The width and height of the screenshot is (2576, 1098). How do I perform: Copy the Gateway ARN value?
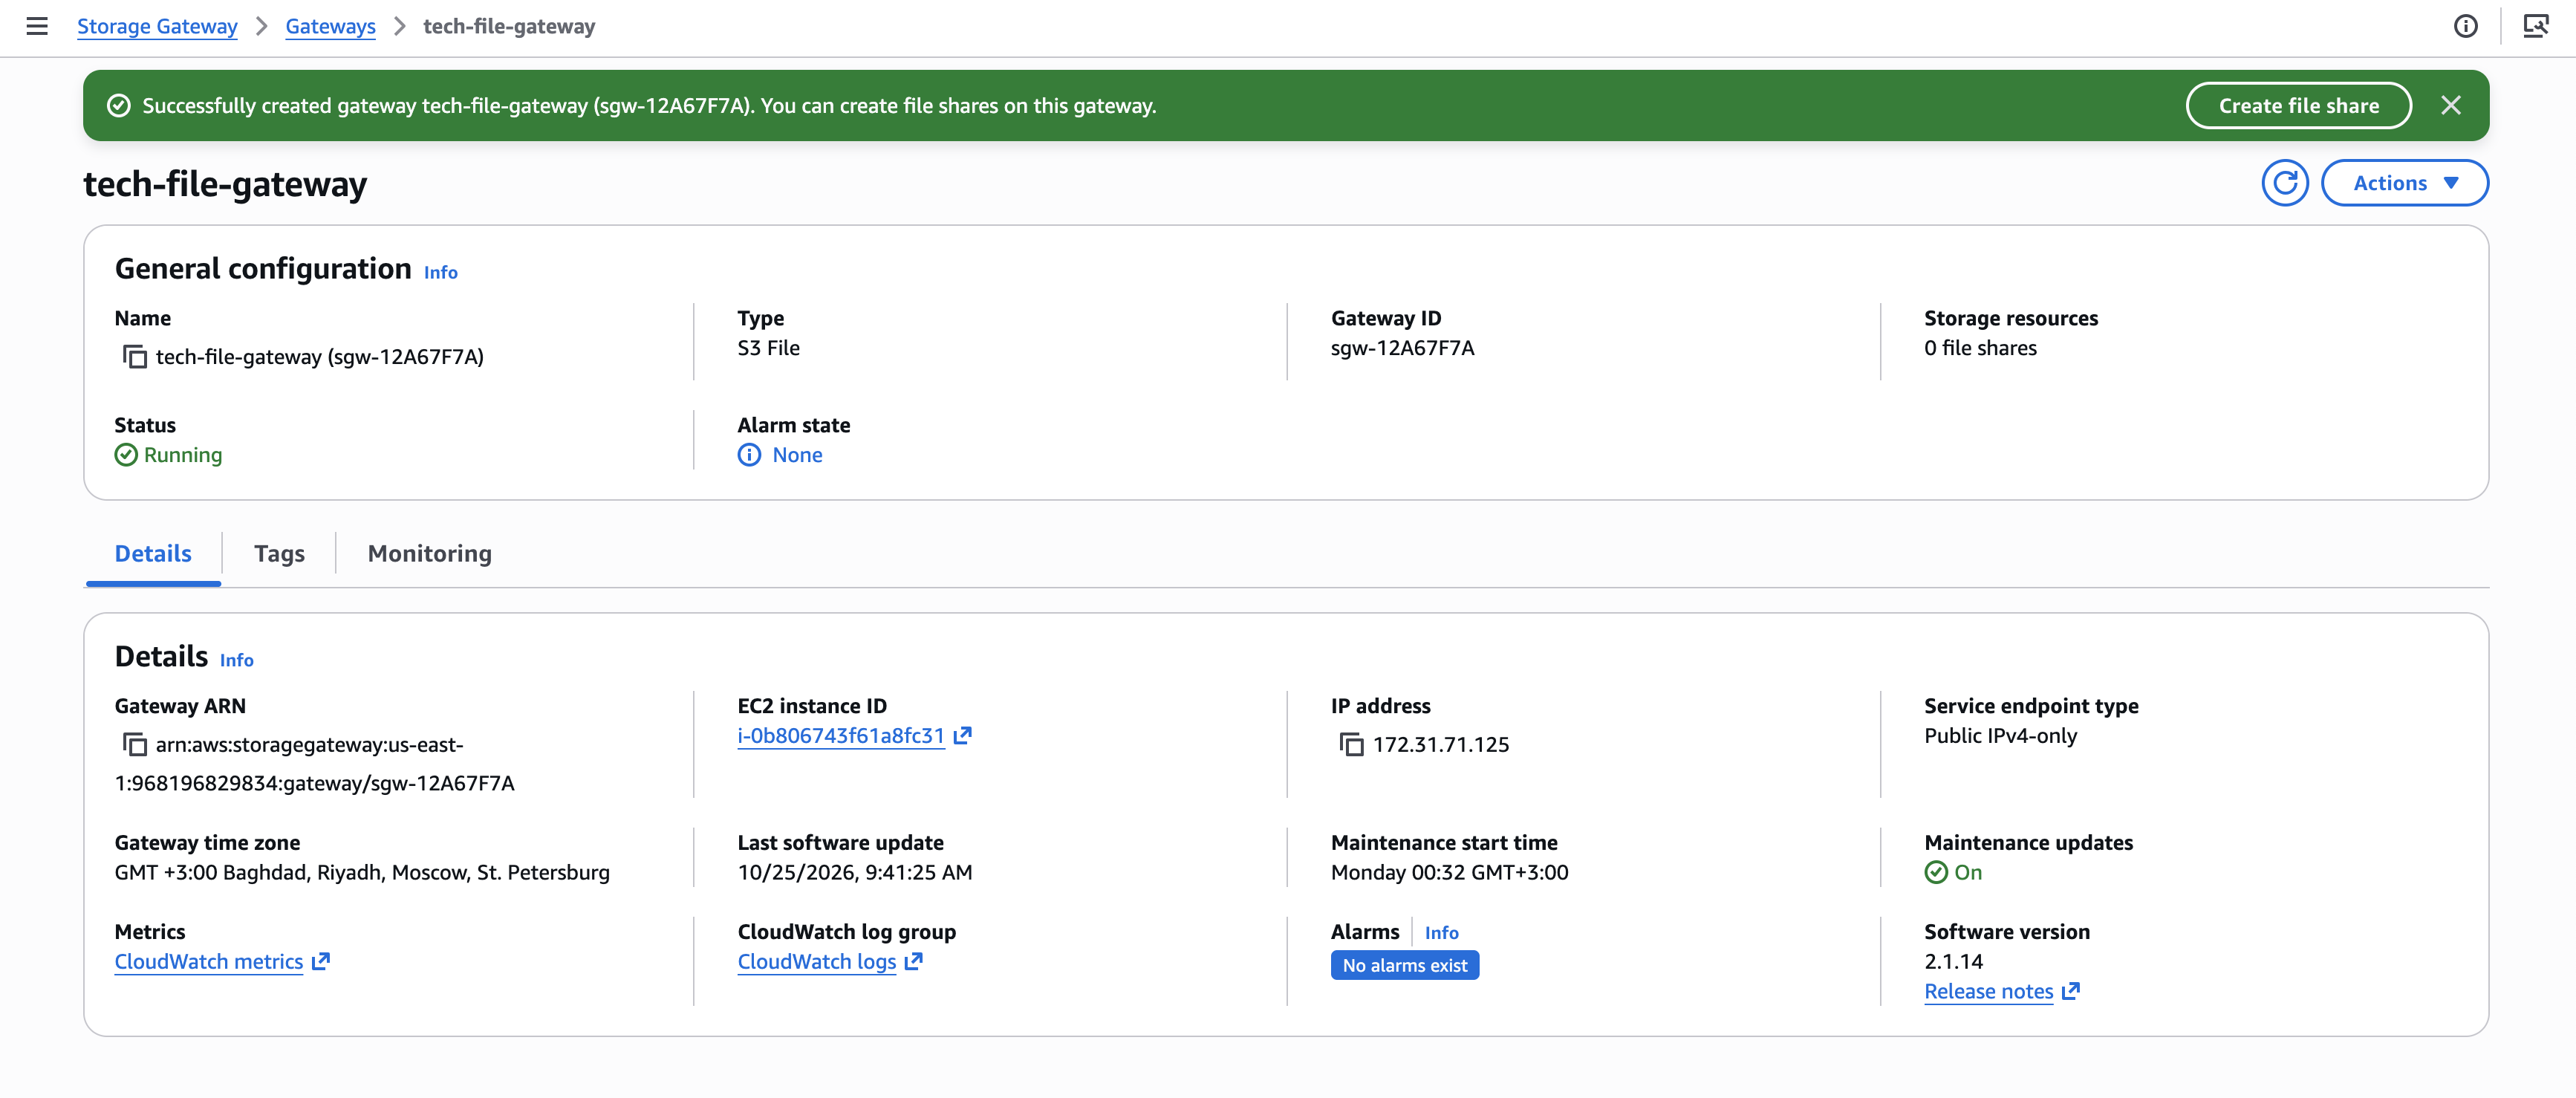point(135,745)
